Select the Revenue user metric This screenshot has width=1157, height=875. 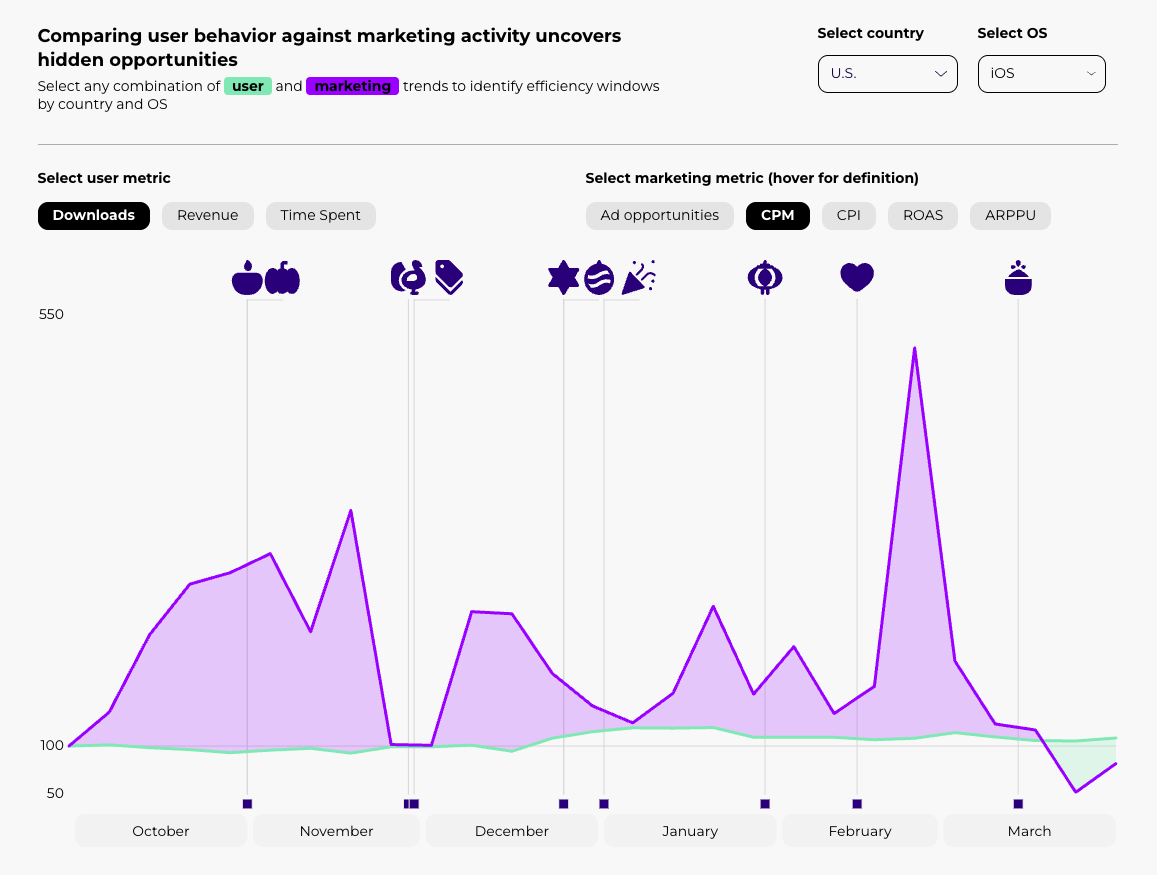click(x=208, y=215)
